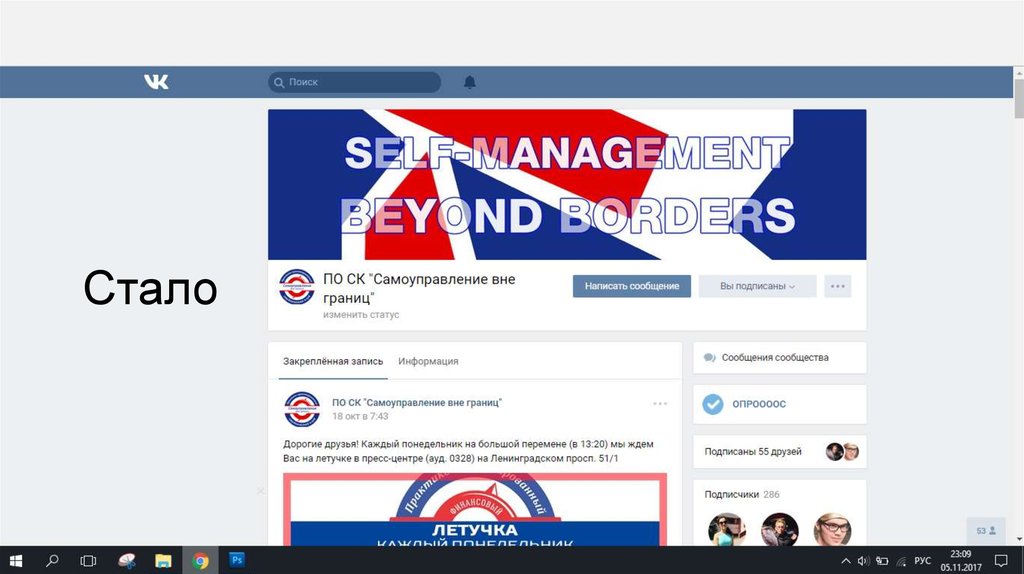Open Windows taskbar search
1024x574 pixels.
coord(52,560)
